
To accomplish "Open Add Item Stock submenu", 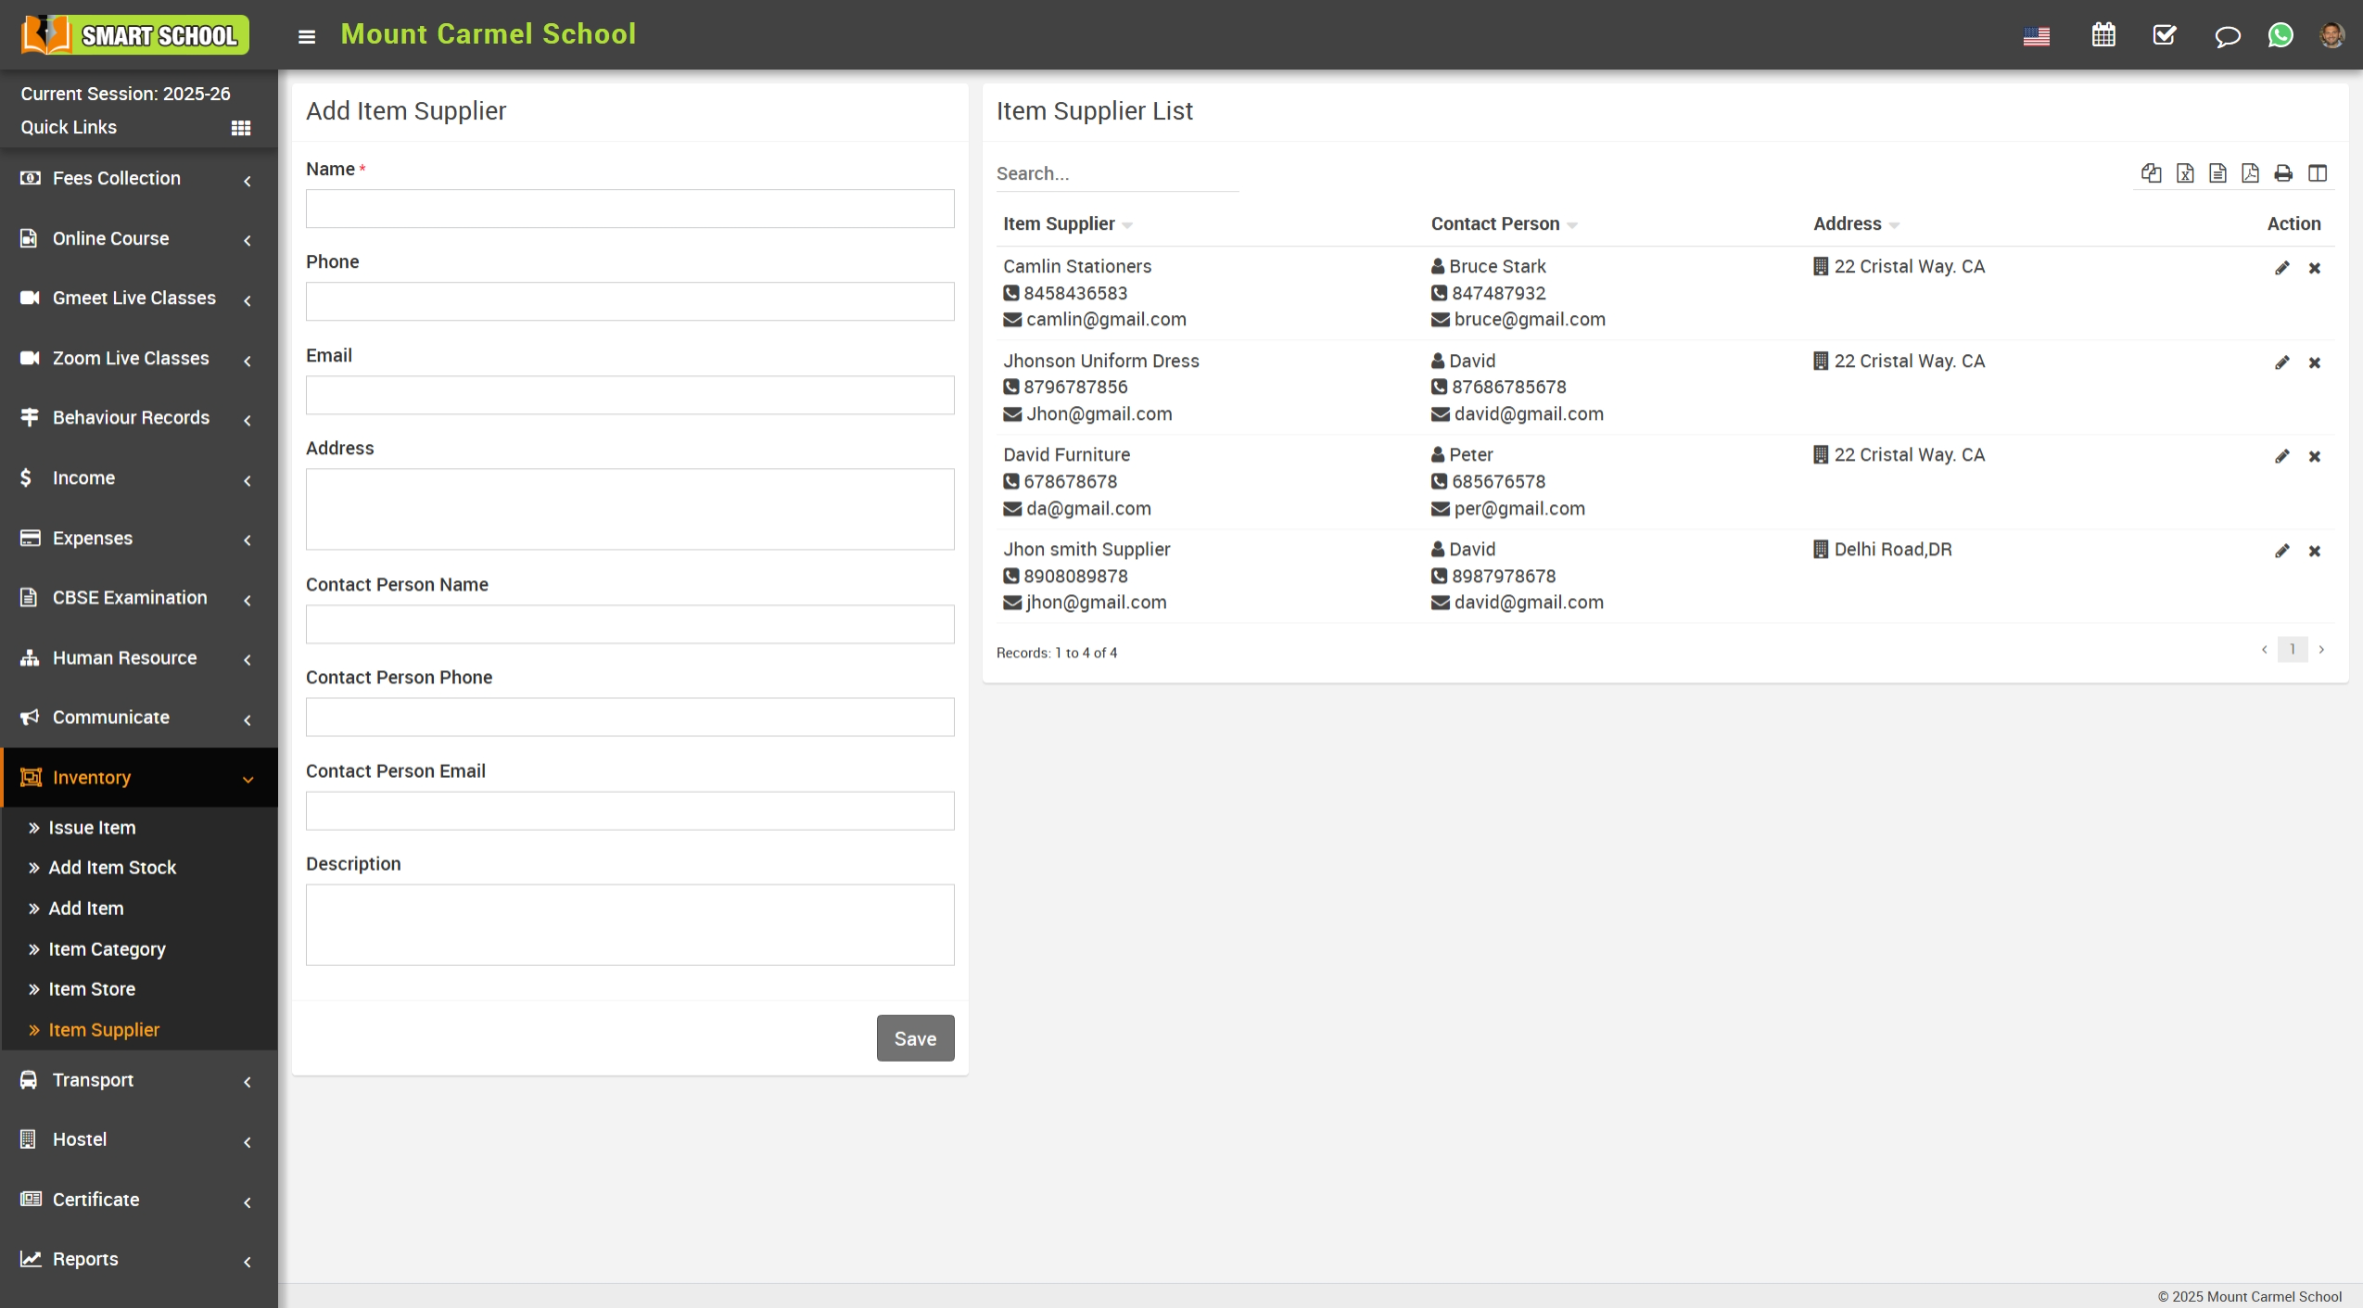I will tap(112, 868).
